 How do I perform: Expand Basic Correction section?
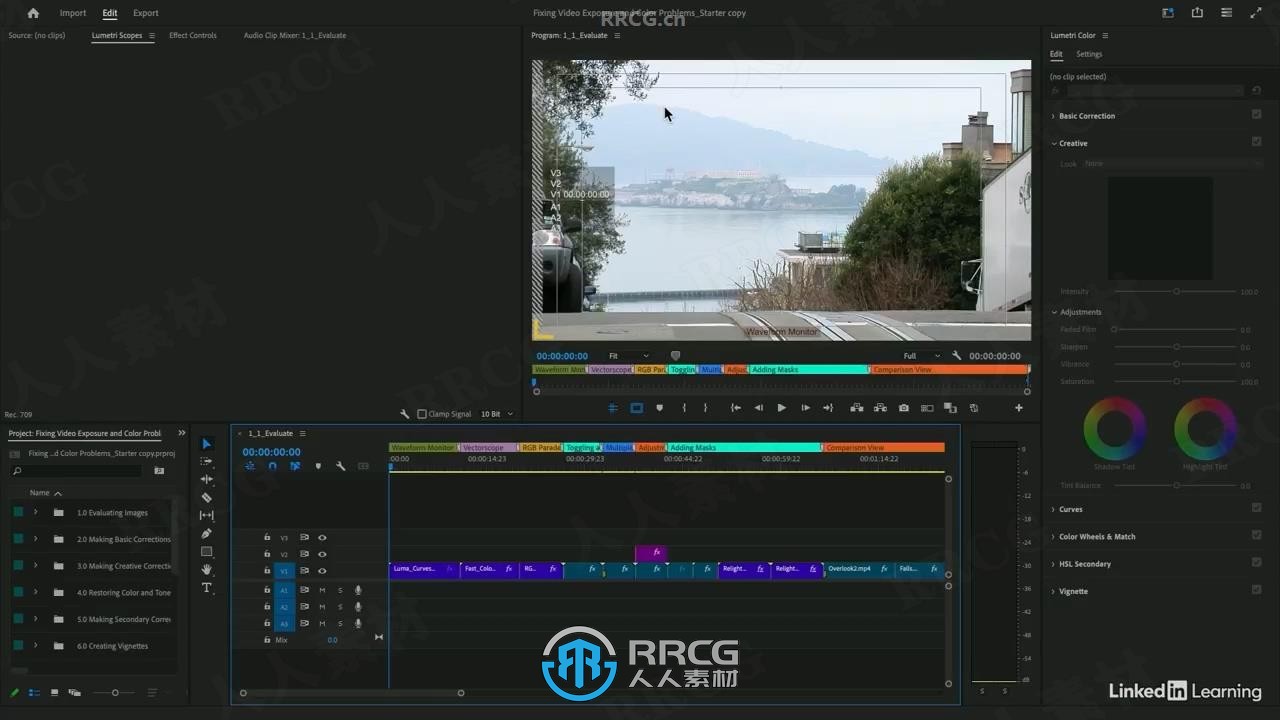(1053, 116)
